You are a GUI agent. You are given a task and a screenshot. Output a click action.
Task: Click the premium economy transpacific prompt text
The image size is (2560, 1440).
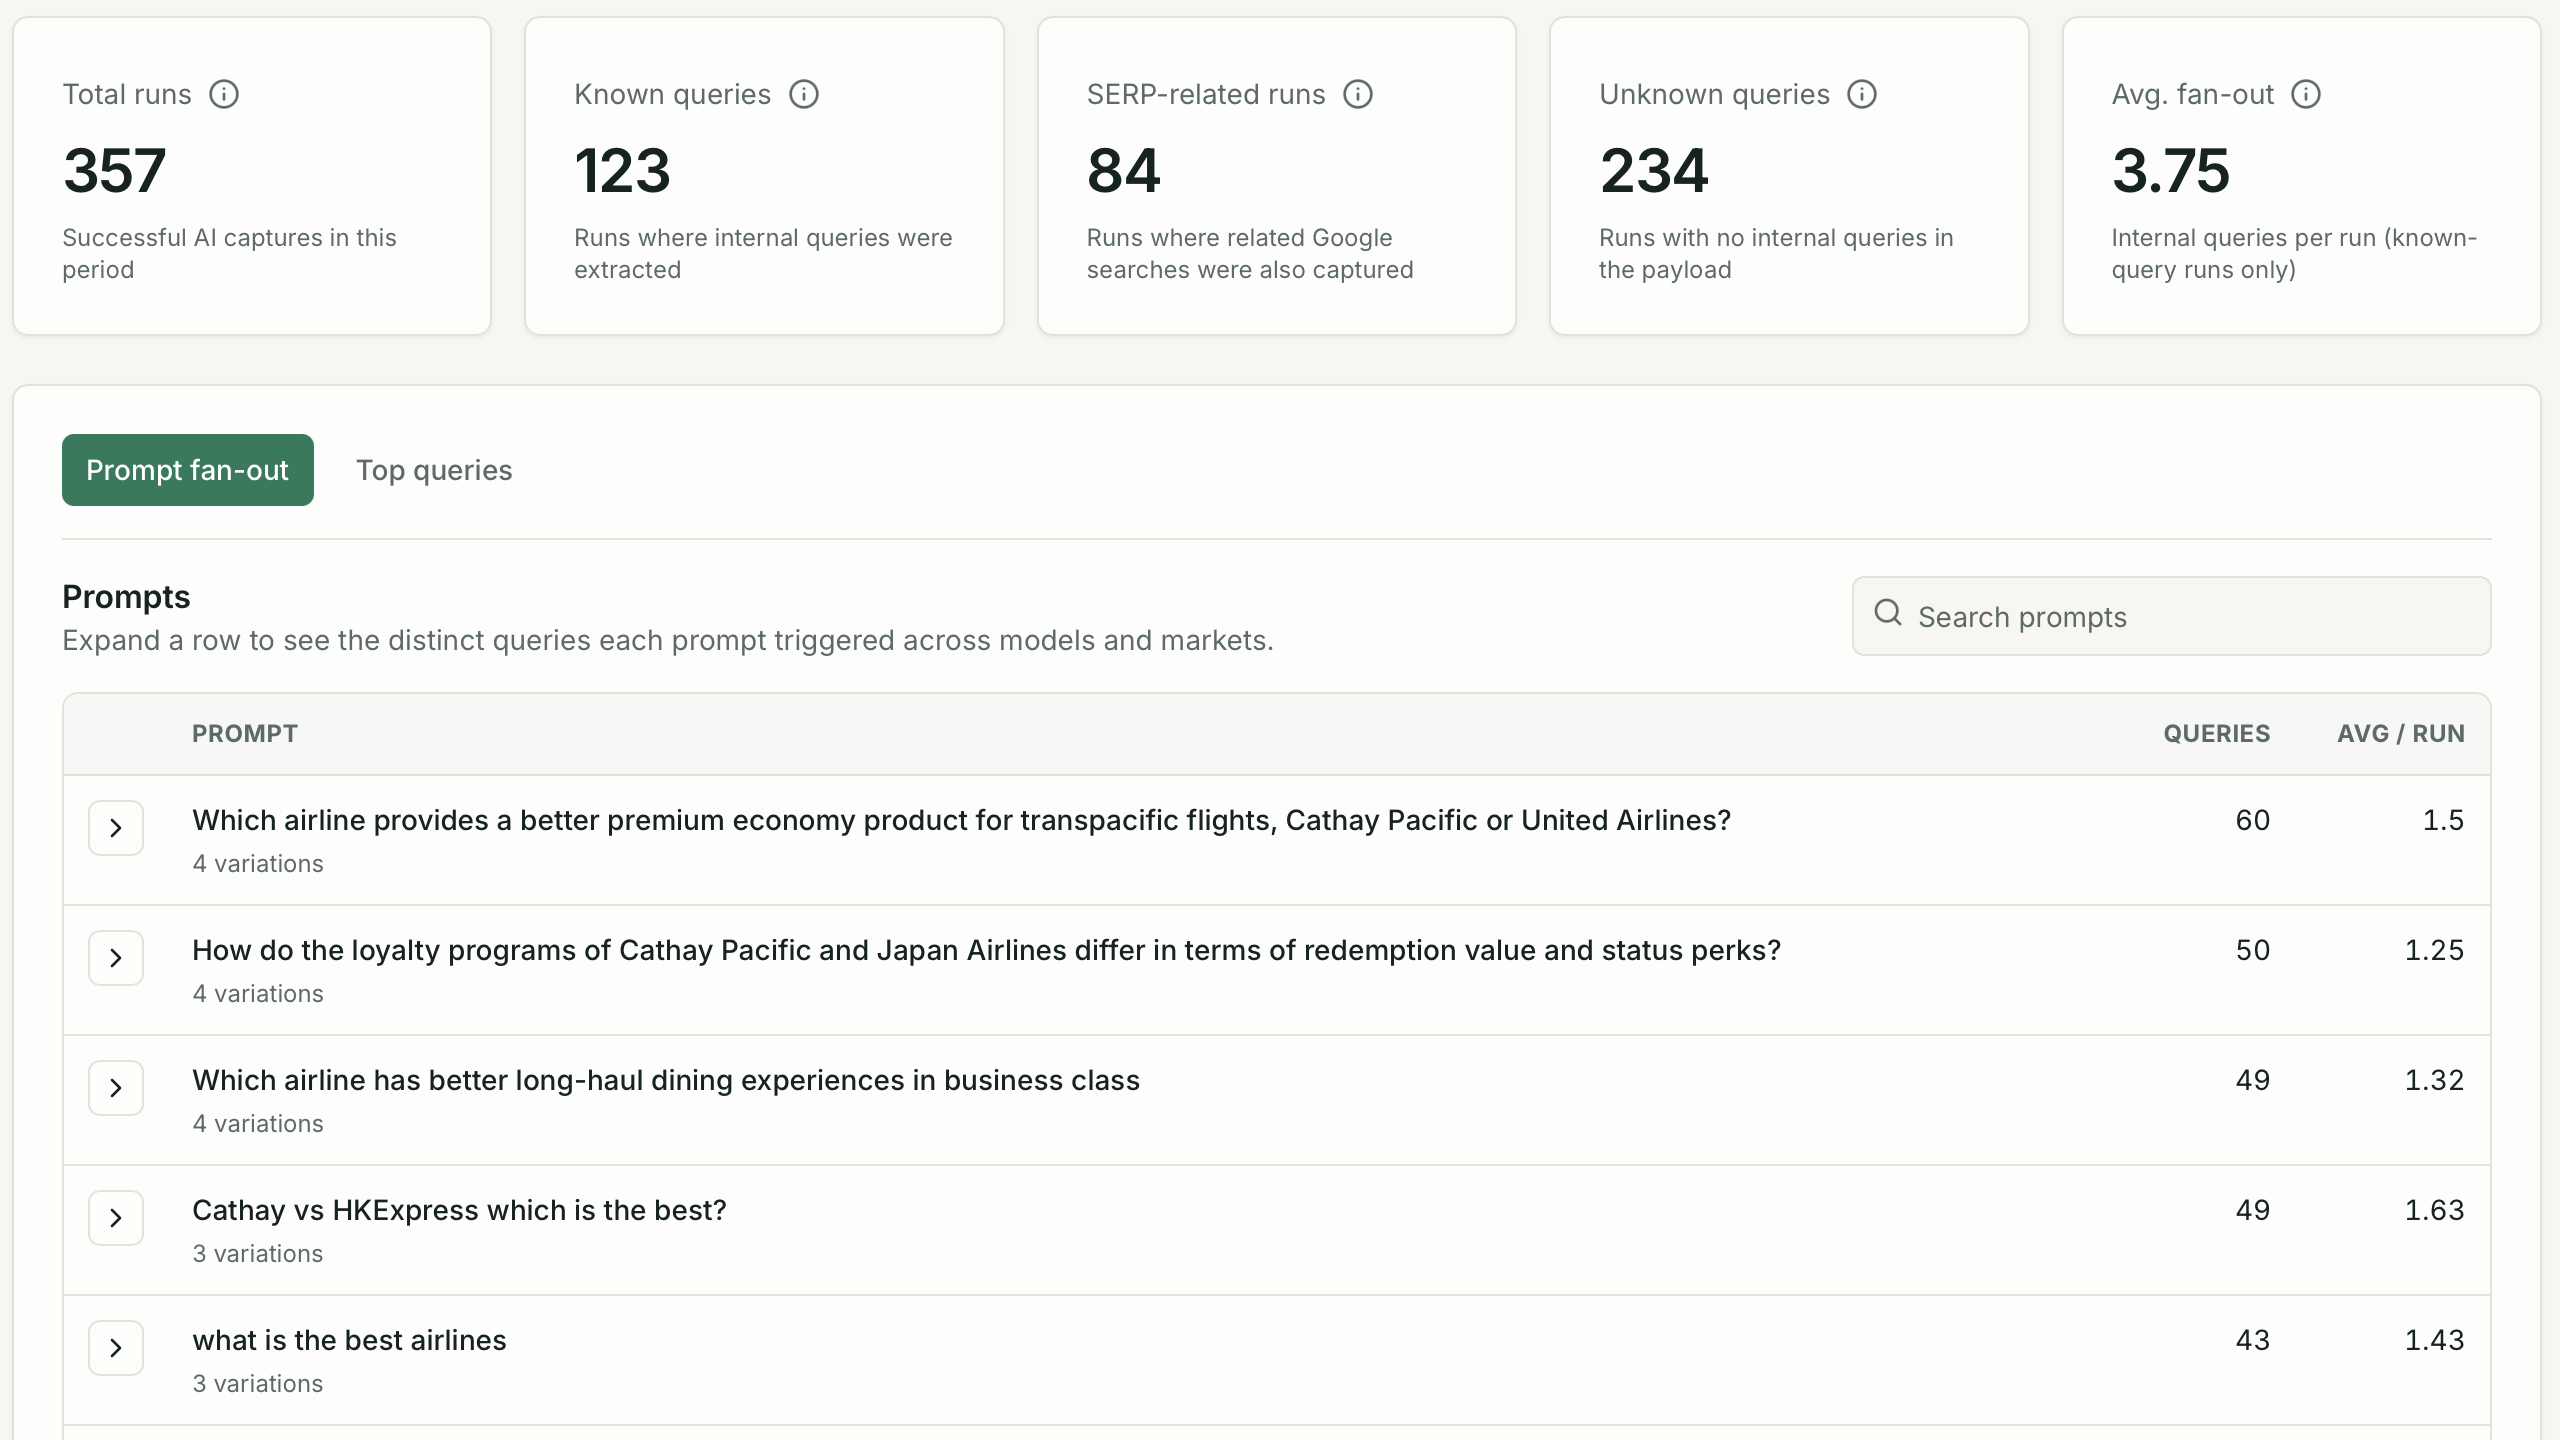[x=961, y=820]
